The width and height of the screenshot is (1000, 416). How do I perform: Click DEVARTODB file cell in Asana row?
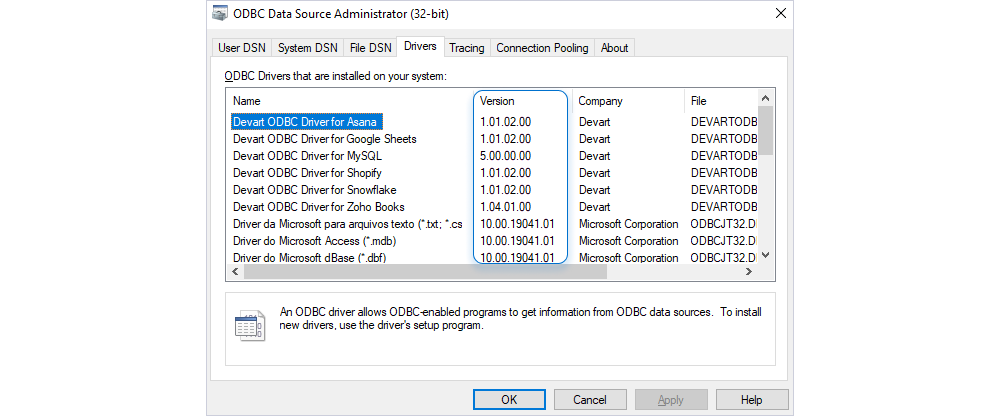724,122
